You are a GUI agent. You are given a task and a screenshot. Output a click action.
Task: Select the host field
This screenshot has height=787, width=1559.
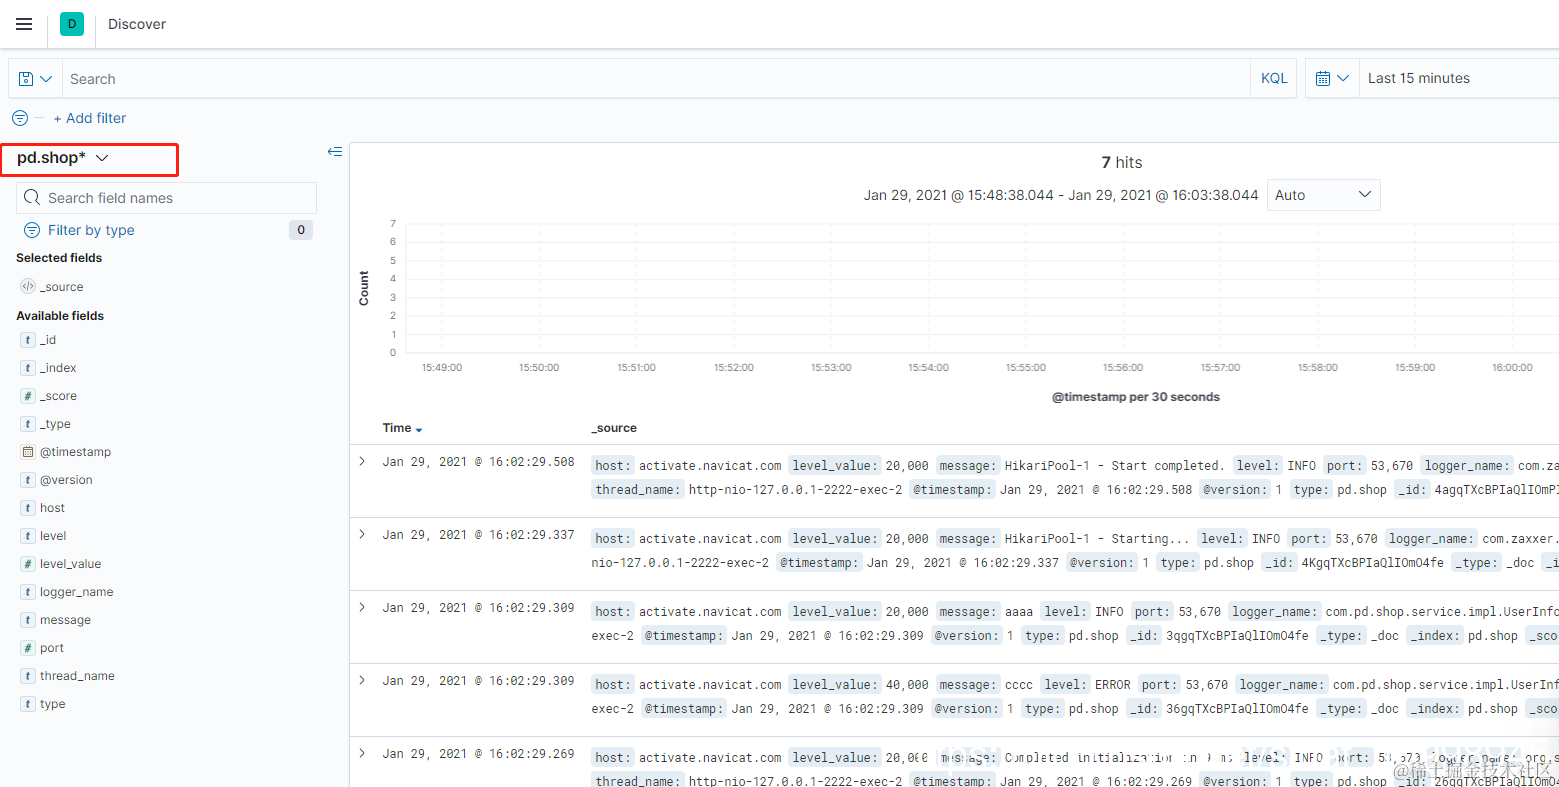[x=52, y=508]
